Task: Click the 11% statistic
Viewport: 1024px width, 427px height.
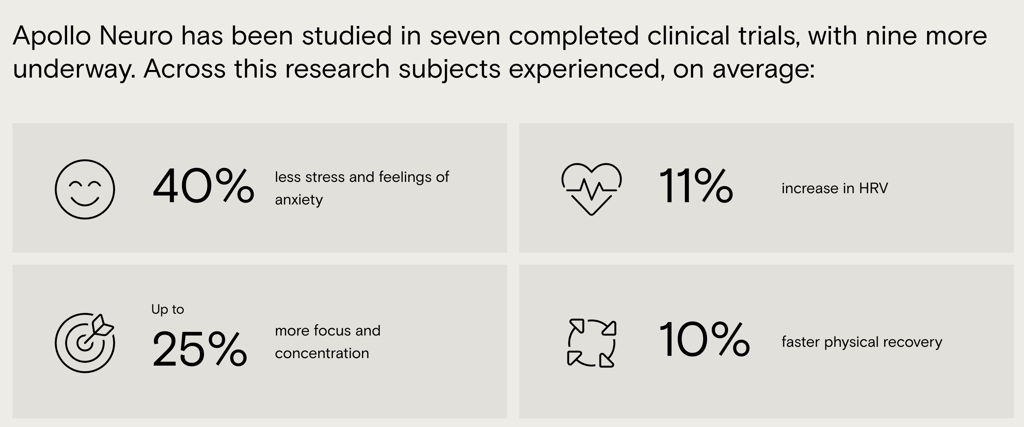Action: point(696,187)
